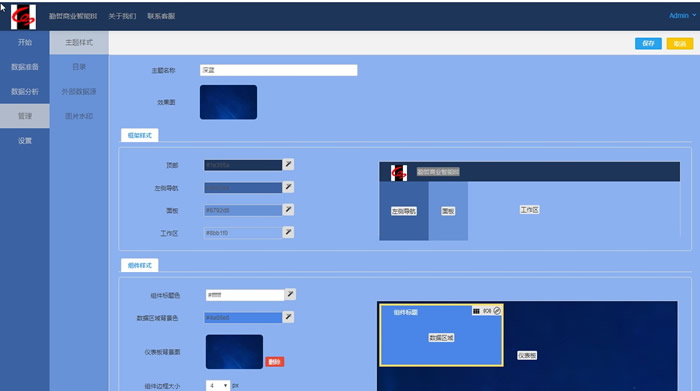Click the grid icon in the component preview

pyautogui.click(x=476, y=311)
